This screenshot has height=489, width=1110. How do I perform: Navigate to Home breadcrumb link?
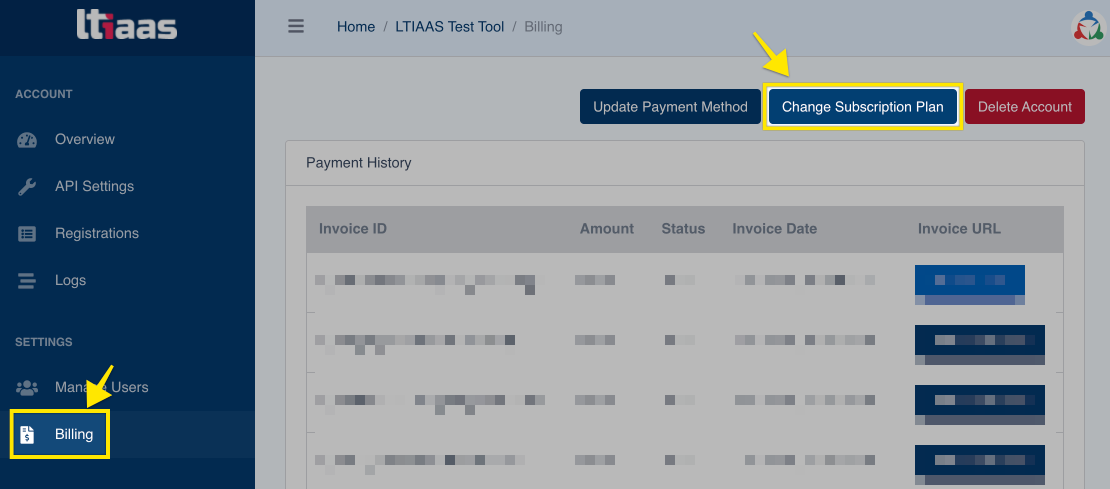(355, 27)
